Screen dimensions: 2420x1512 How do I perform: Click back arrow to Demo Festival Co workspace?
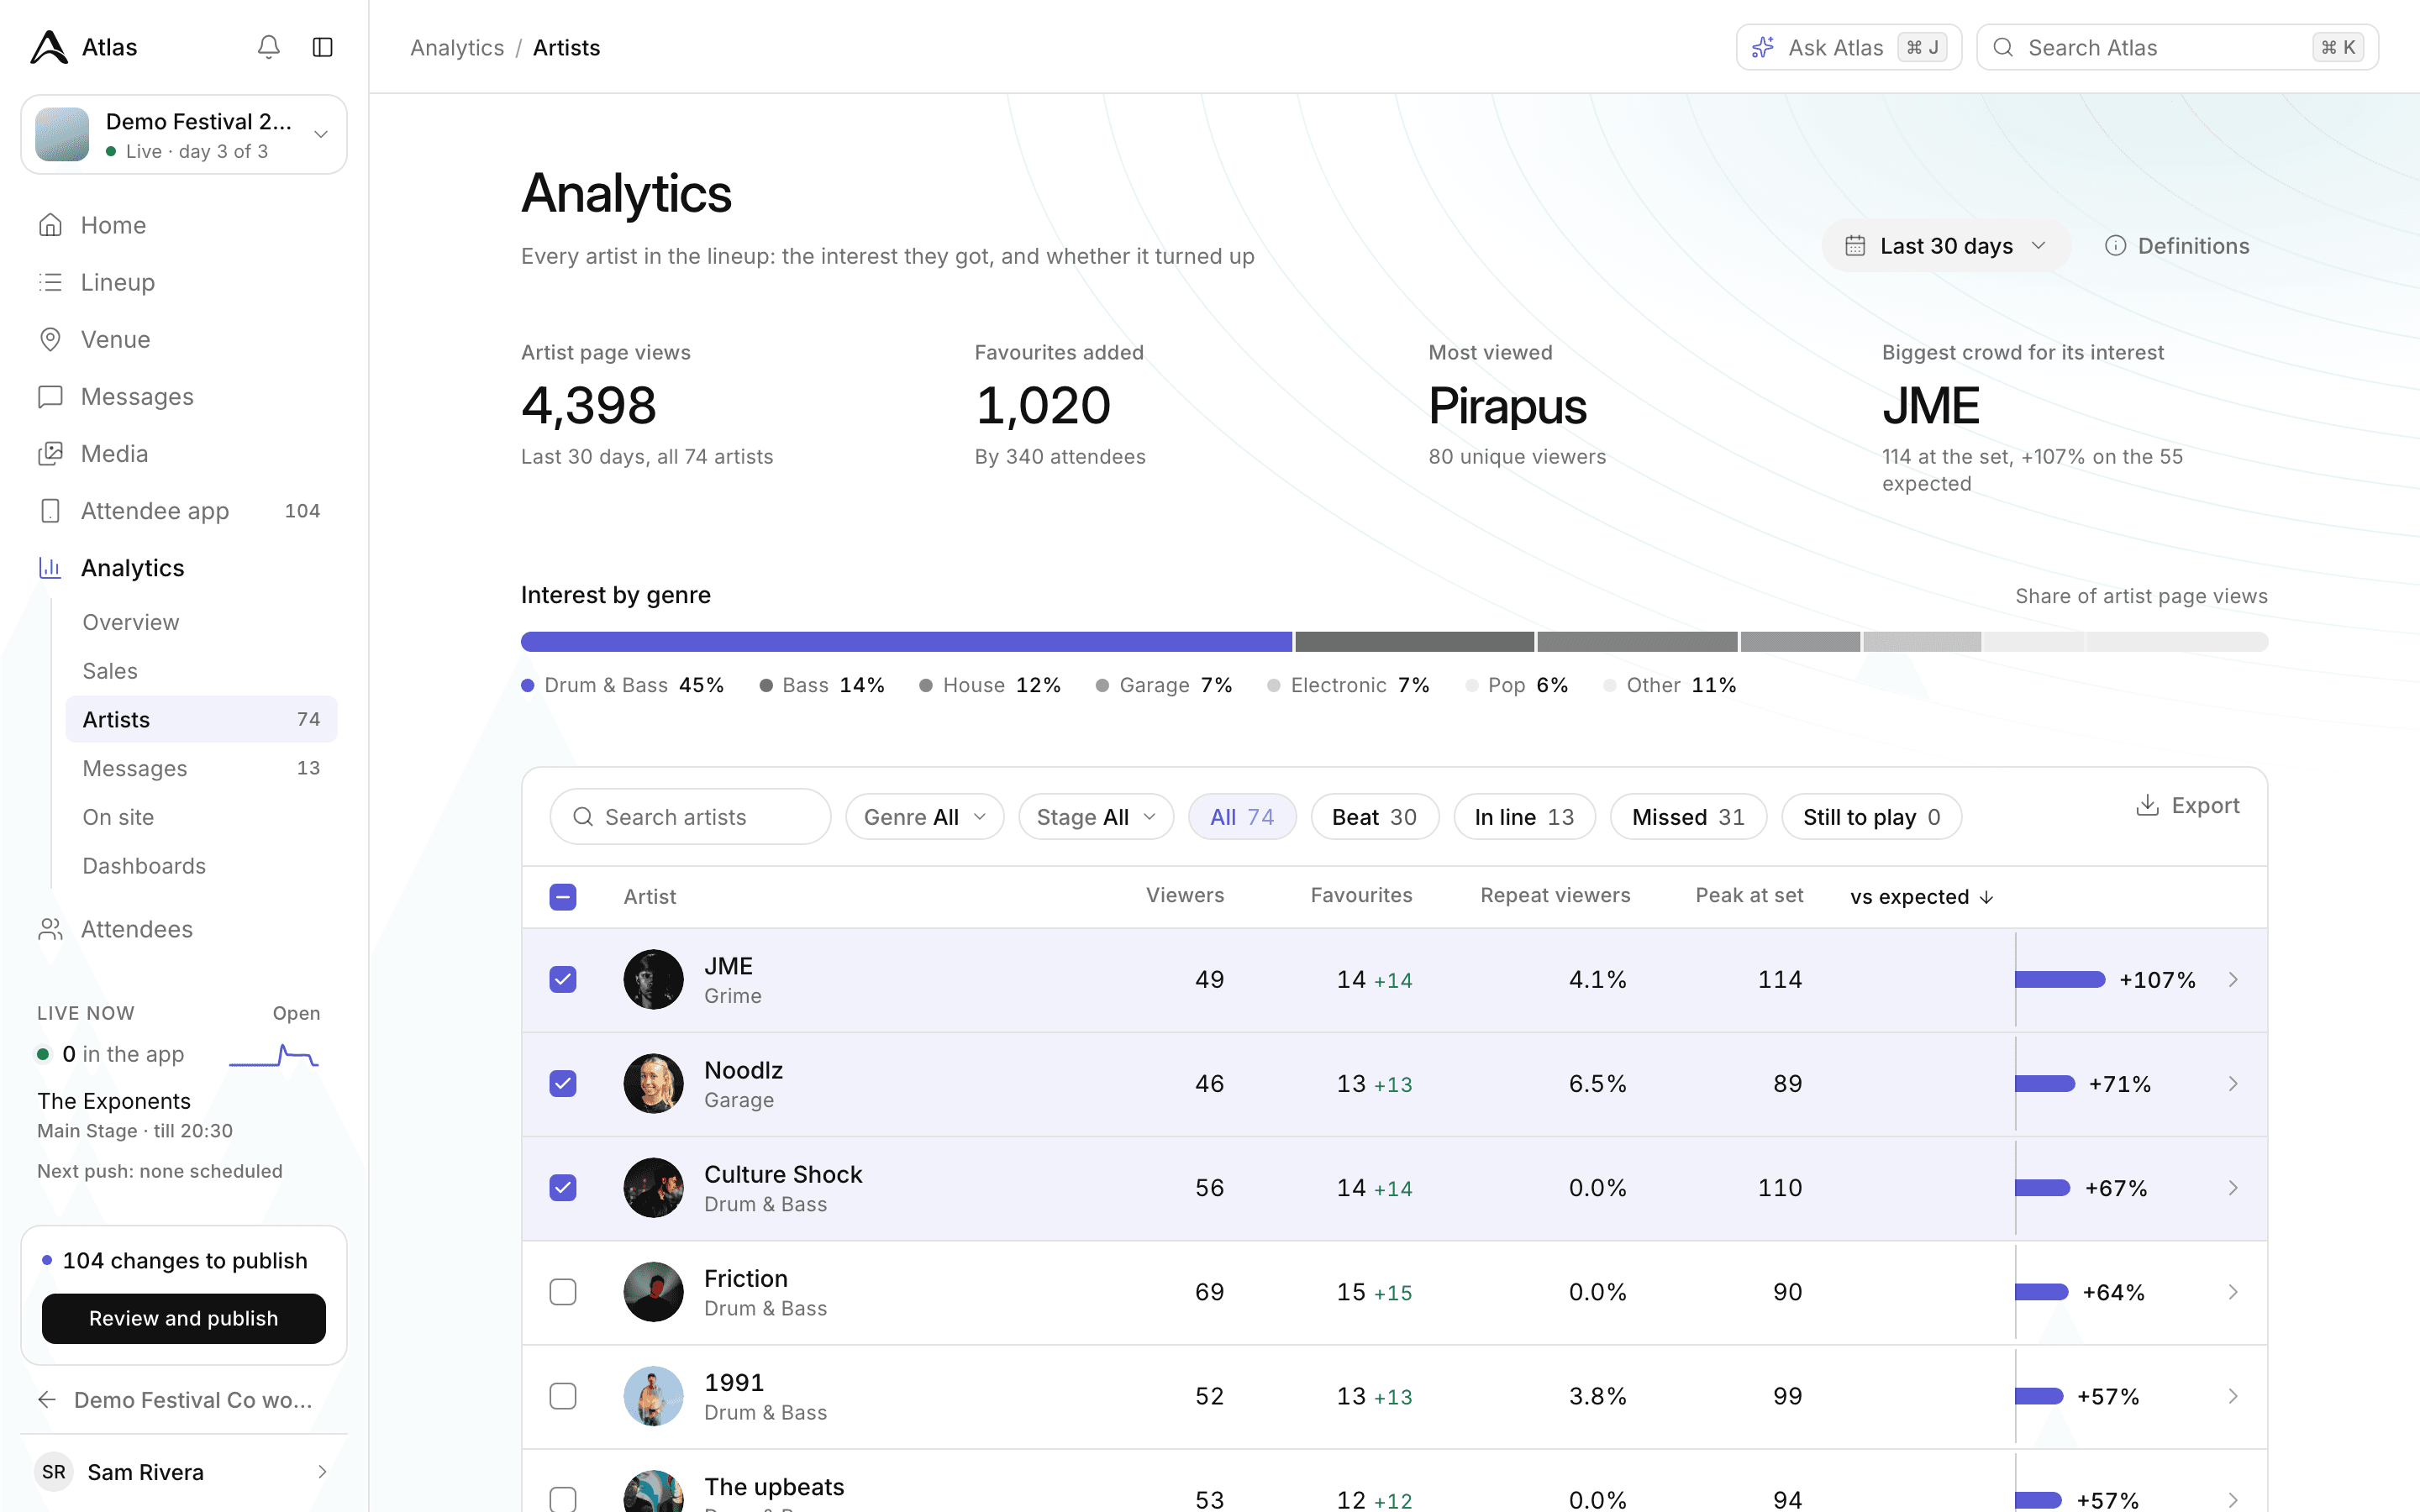point(47,1400)
